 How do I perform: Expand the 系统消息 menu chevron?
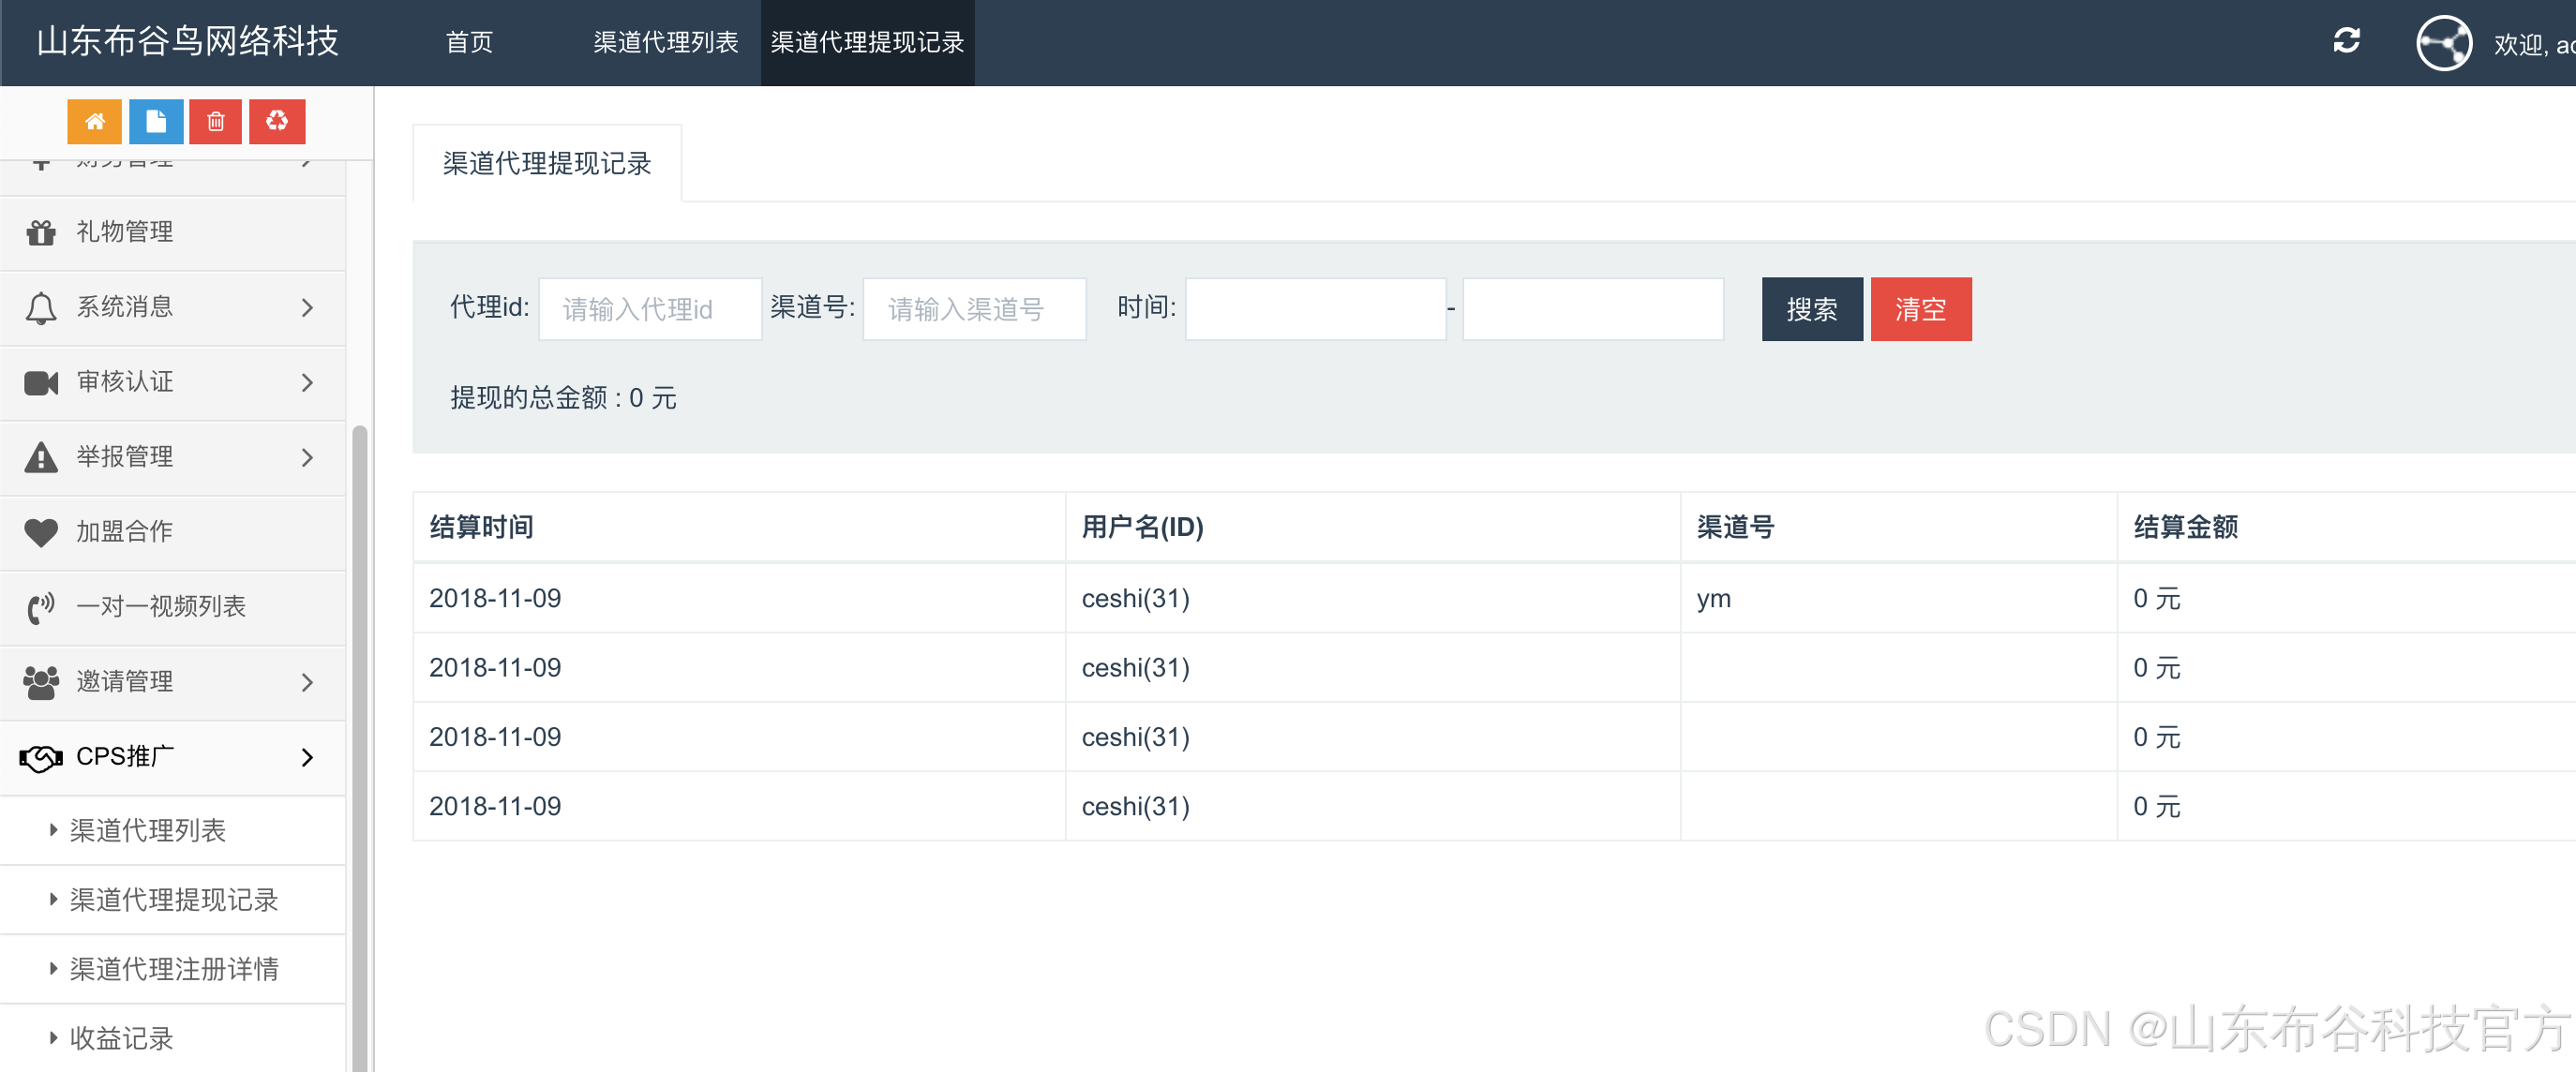pos(307,308)
